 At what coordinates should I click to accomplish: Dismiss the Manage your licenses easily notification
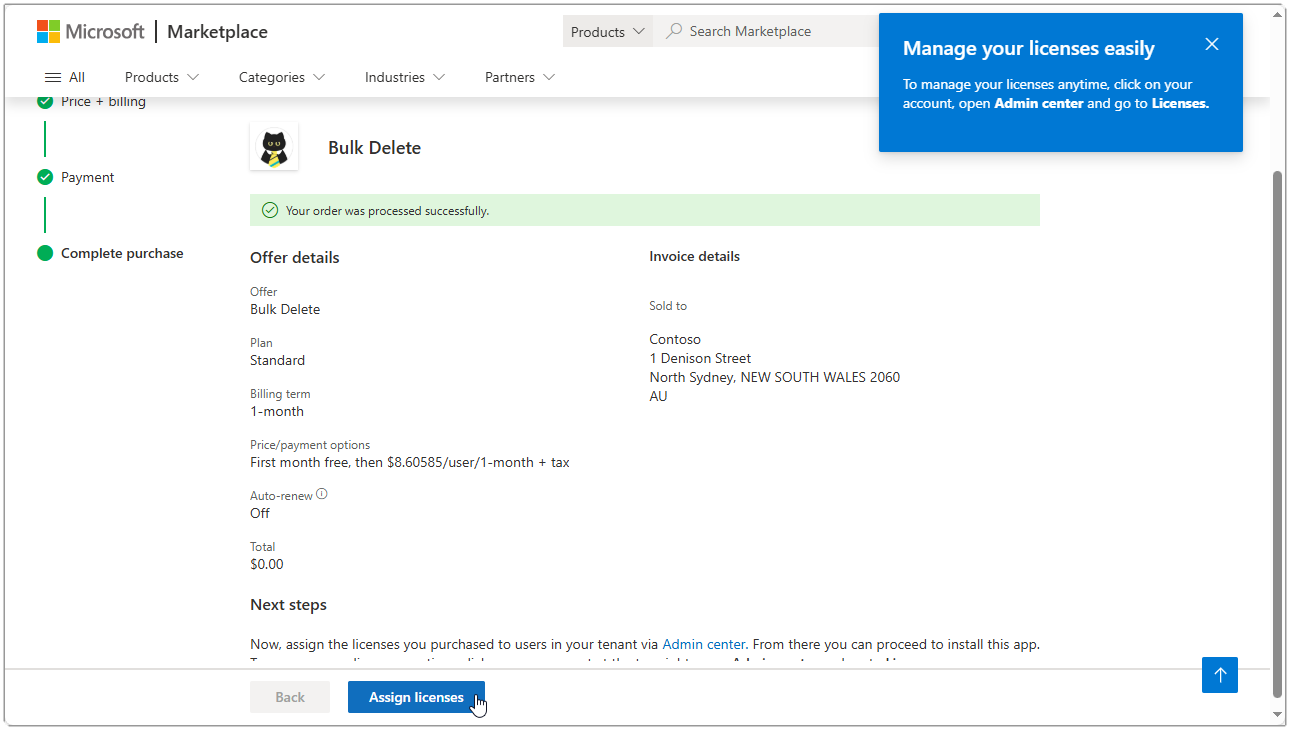tap(1212, 44)
